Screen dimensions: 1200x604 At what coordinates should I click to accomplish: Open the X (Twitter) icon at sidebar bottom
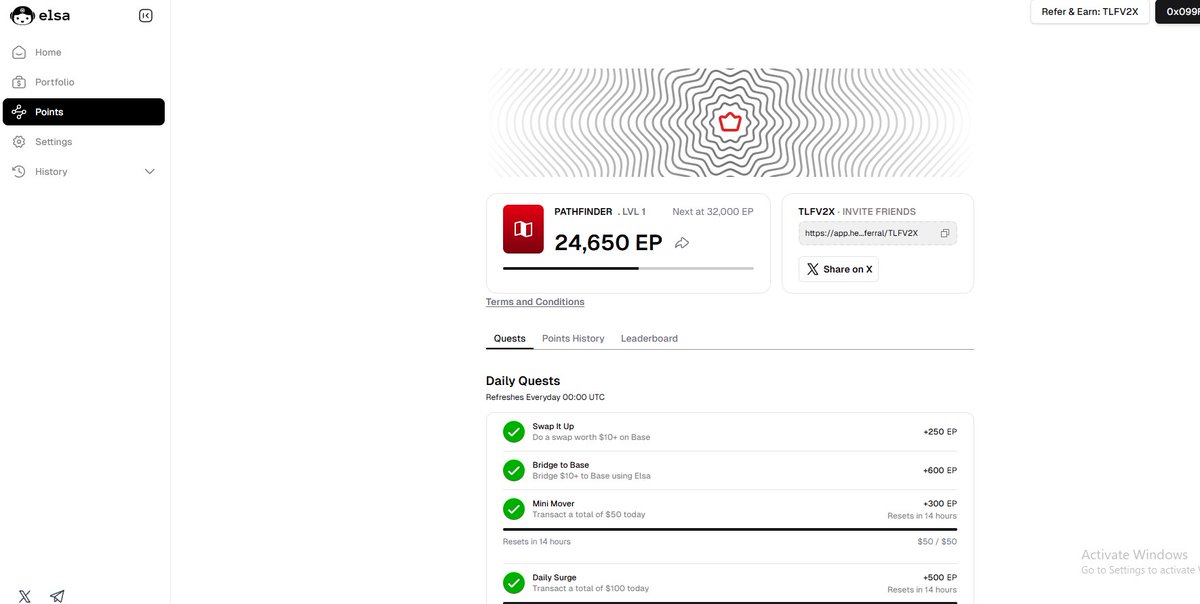[x=25, y=596]
